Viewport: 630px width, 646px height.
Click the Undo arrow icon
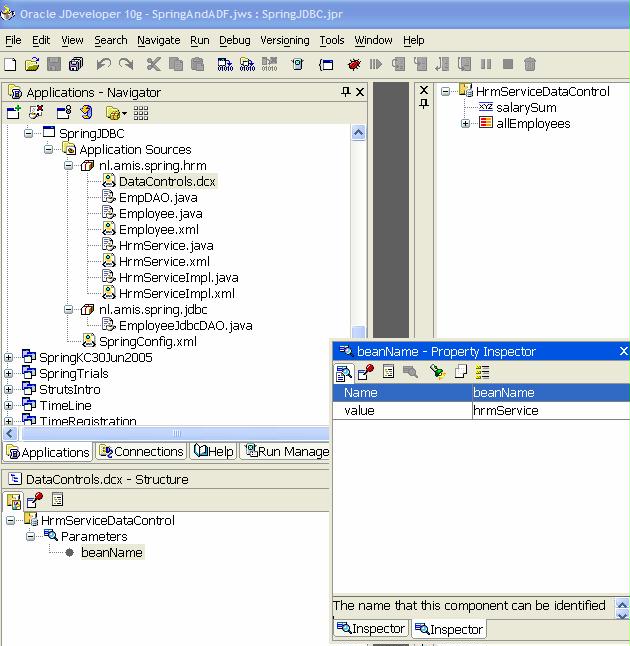[x=103, y=65]
